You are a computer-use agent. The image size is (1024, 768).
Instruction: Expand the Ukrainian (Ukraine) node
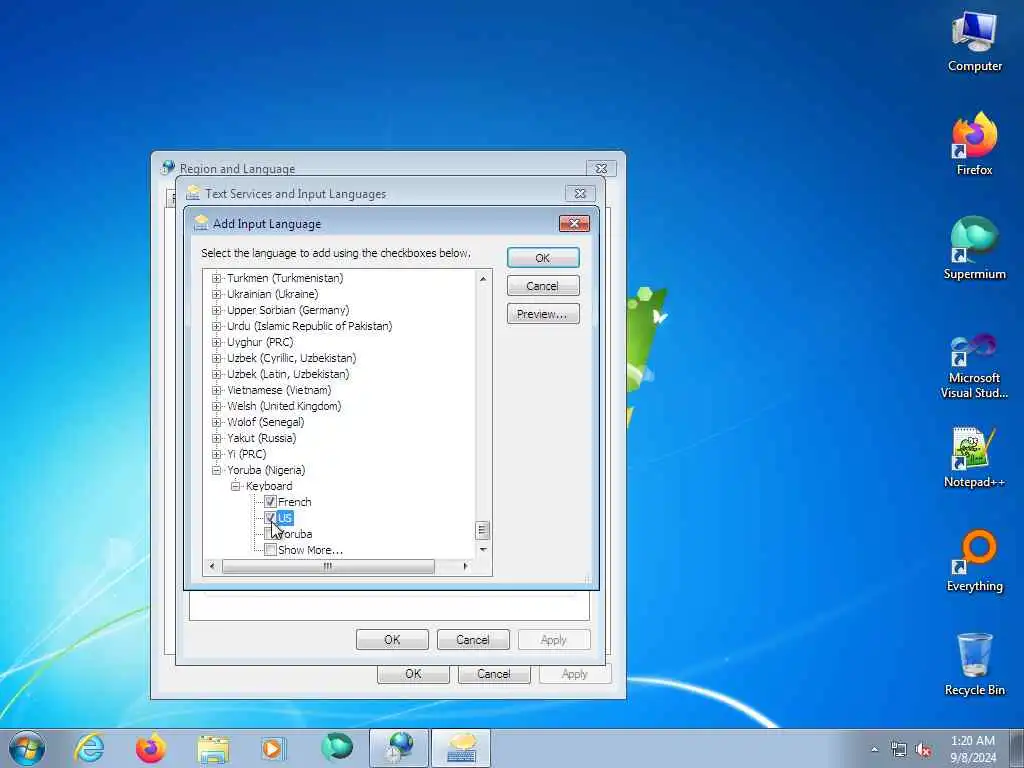point(217,294)
